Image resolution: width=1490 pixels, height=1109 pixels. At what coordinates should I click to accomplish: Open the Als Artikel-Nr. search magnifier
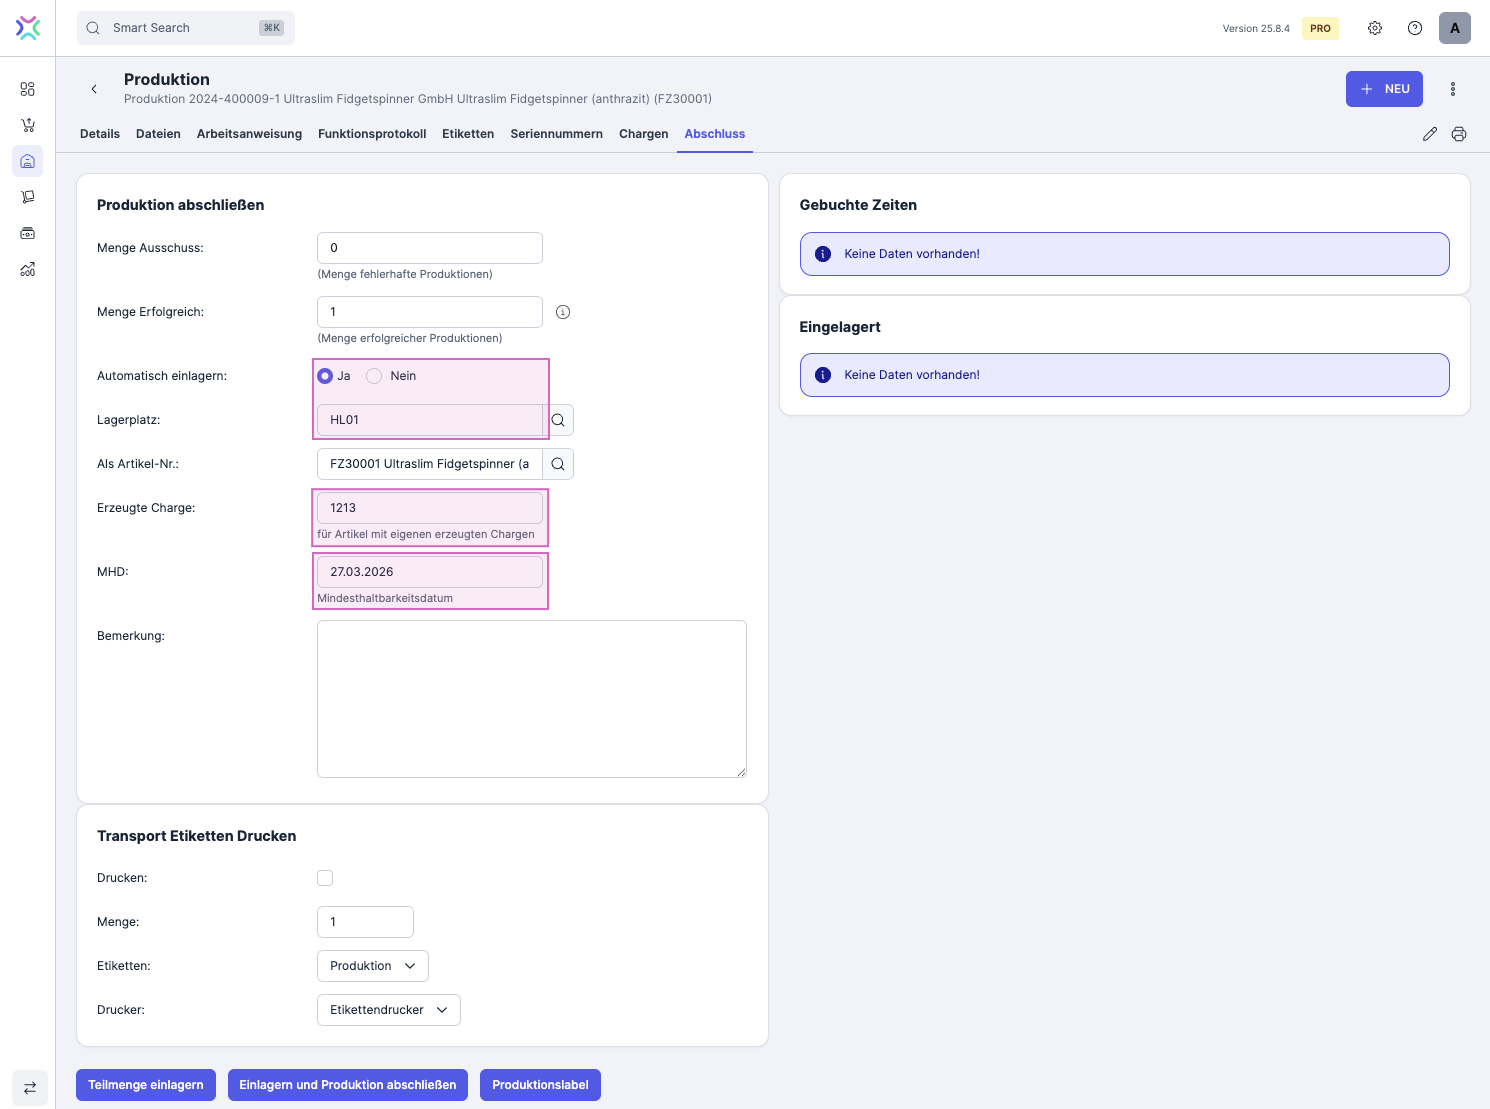[x=558, y=464]
